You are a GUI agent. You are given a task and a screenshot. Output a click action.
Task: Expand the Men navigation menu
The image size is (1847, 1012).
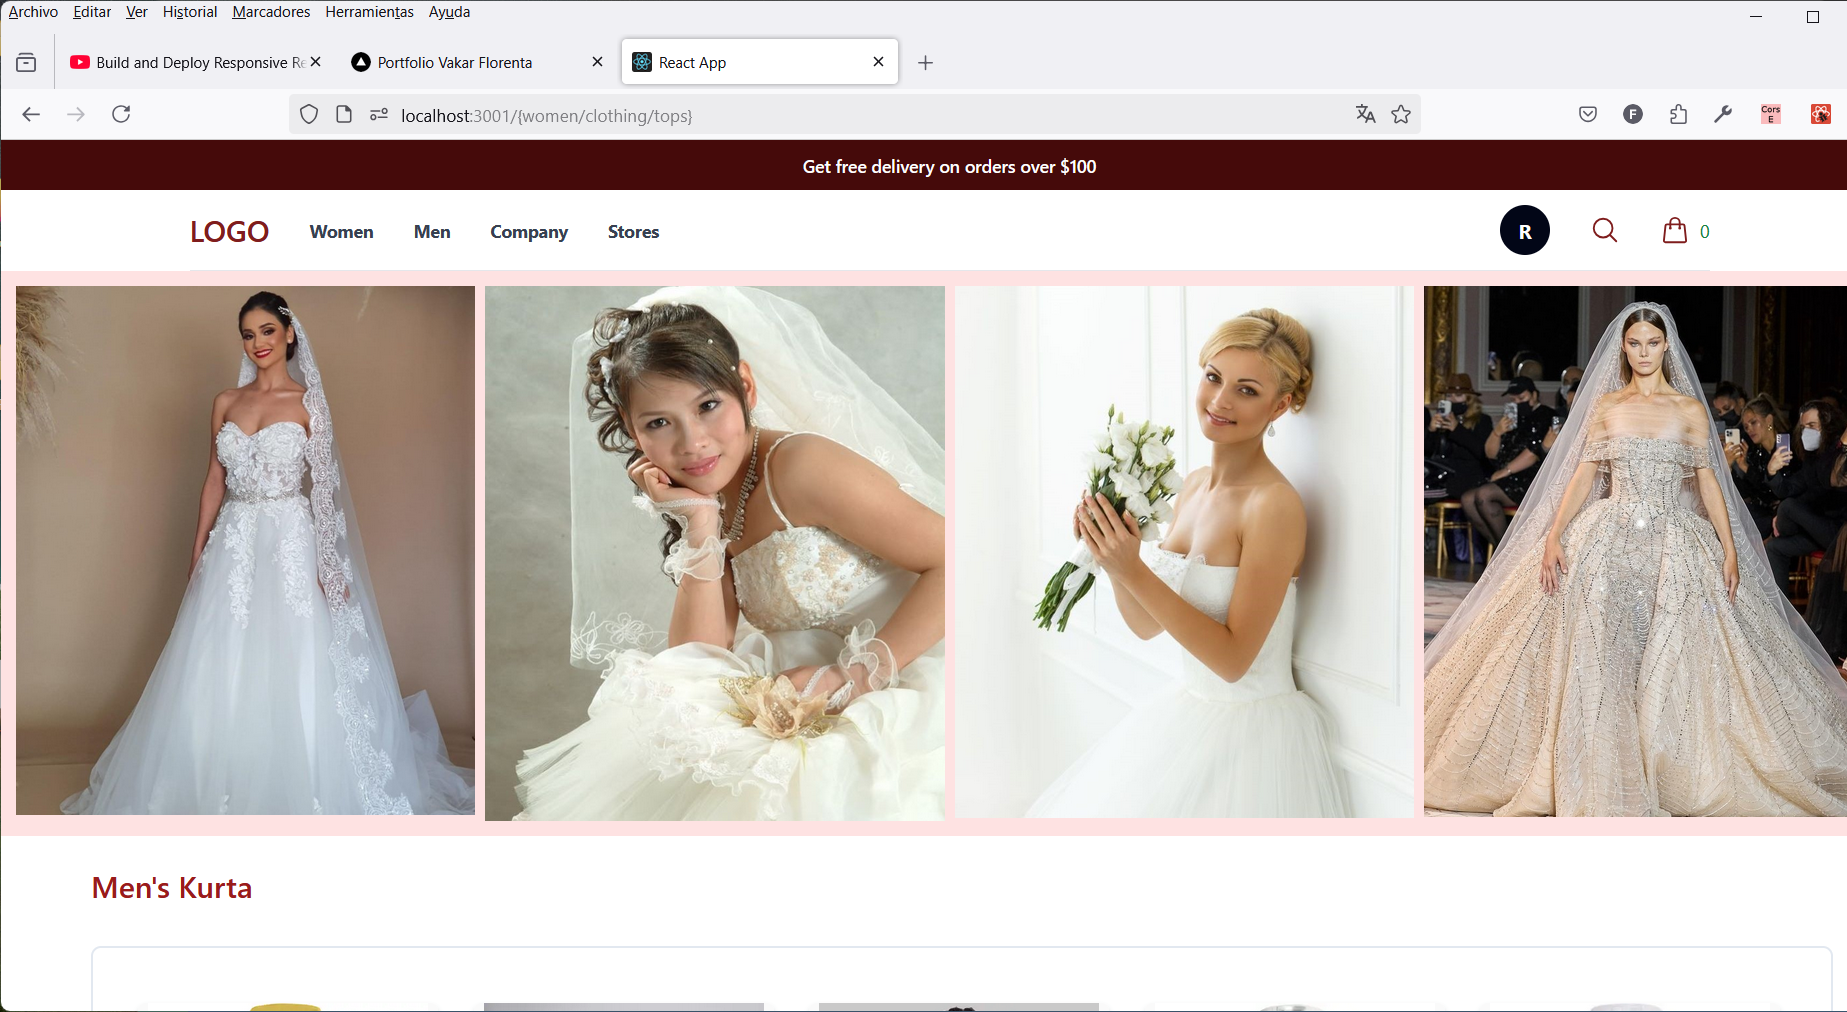[x=432, y=232]
